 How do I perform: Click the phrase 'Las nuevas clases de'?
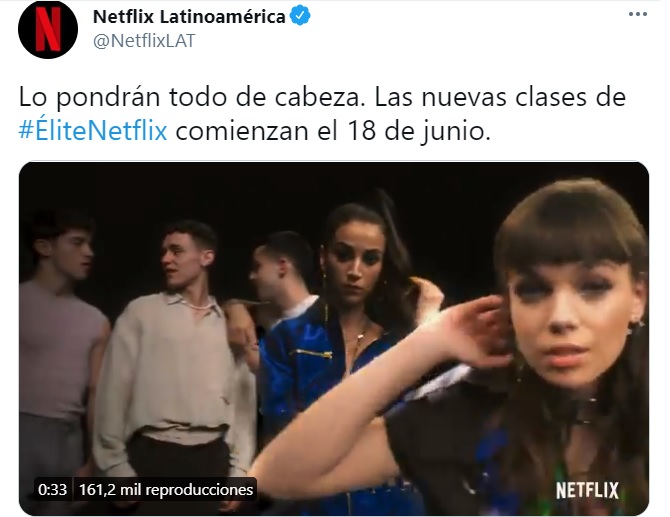500,97
